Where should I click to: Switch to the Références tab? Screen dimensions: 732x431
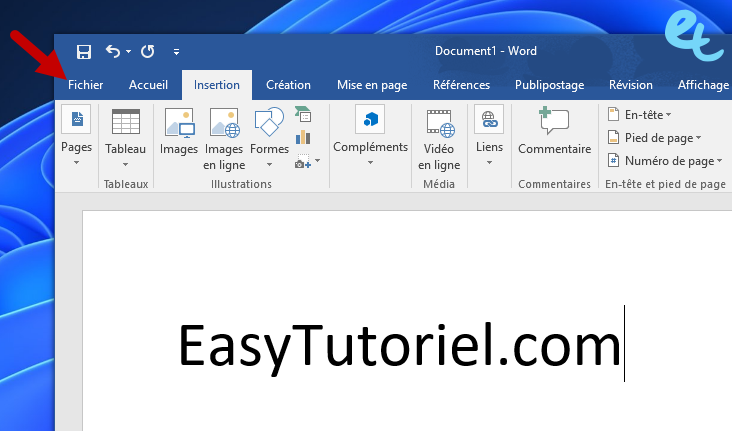pyautogui.click(x=461, y=85)
